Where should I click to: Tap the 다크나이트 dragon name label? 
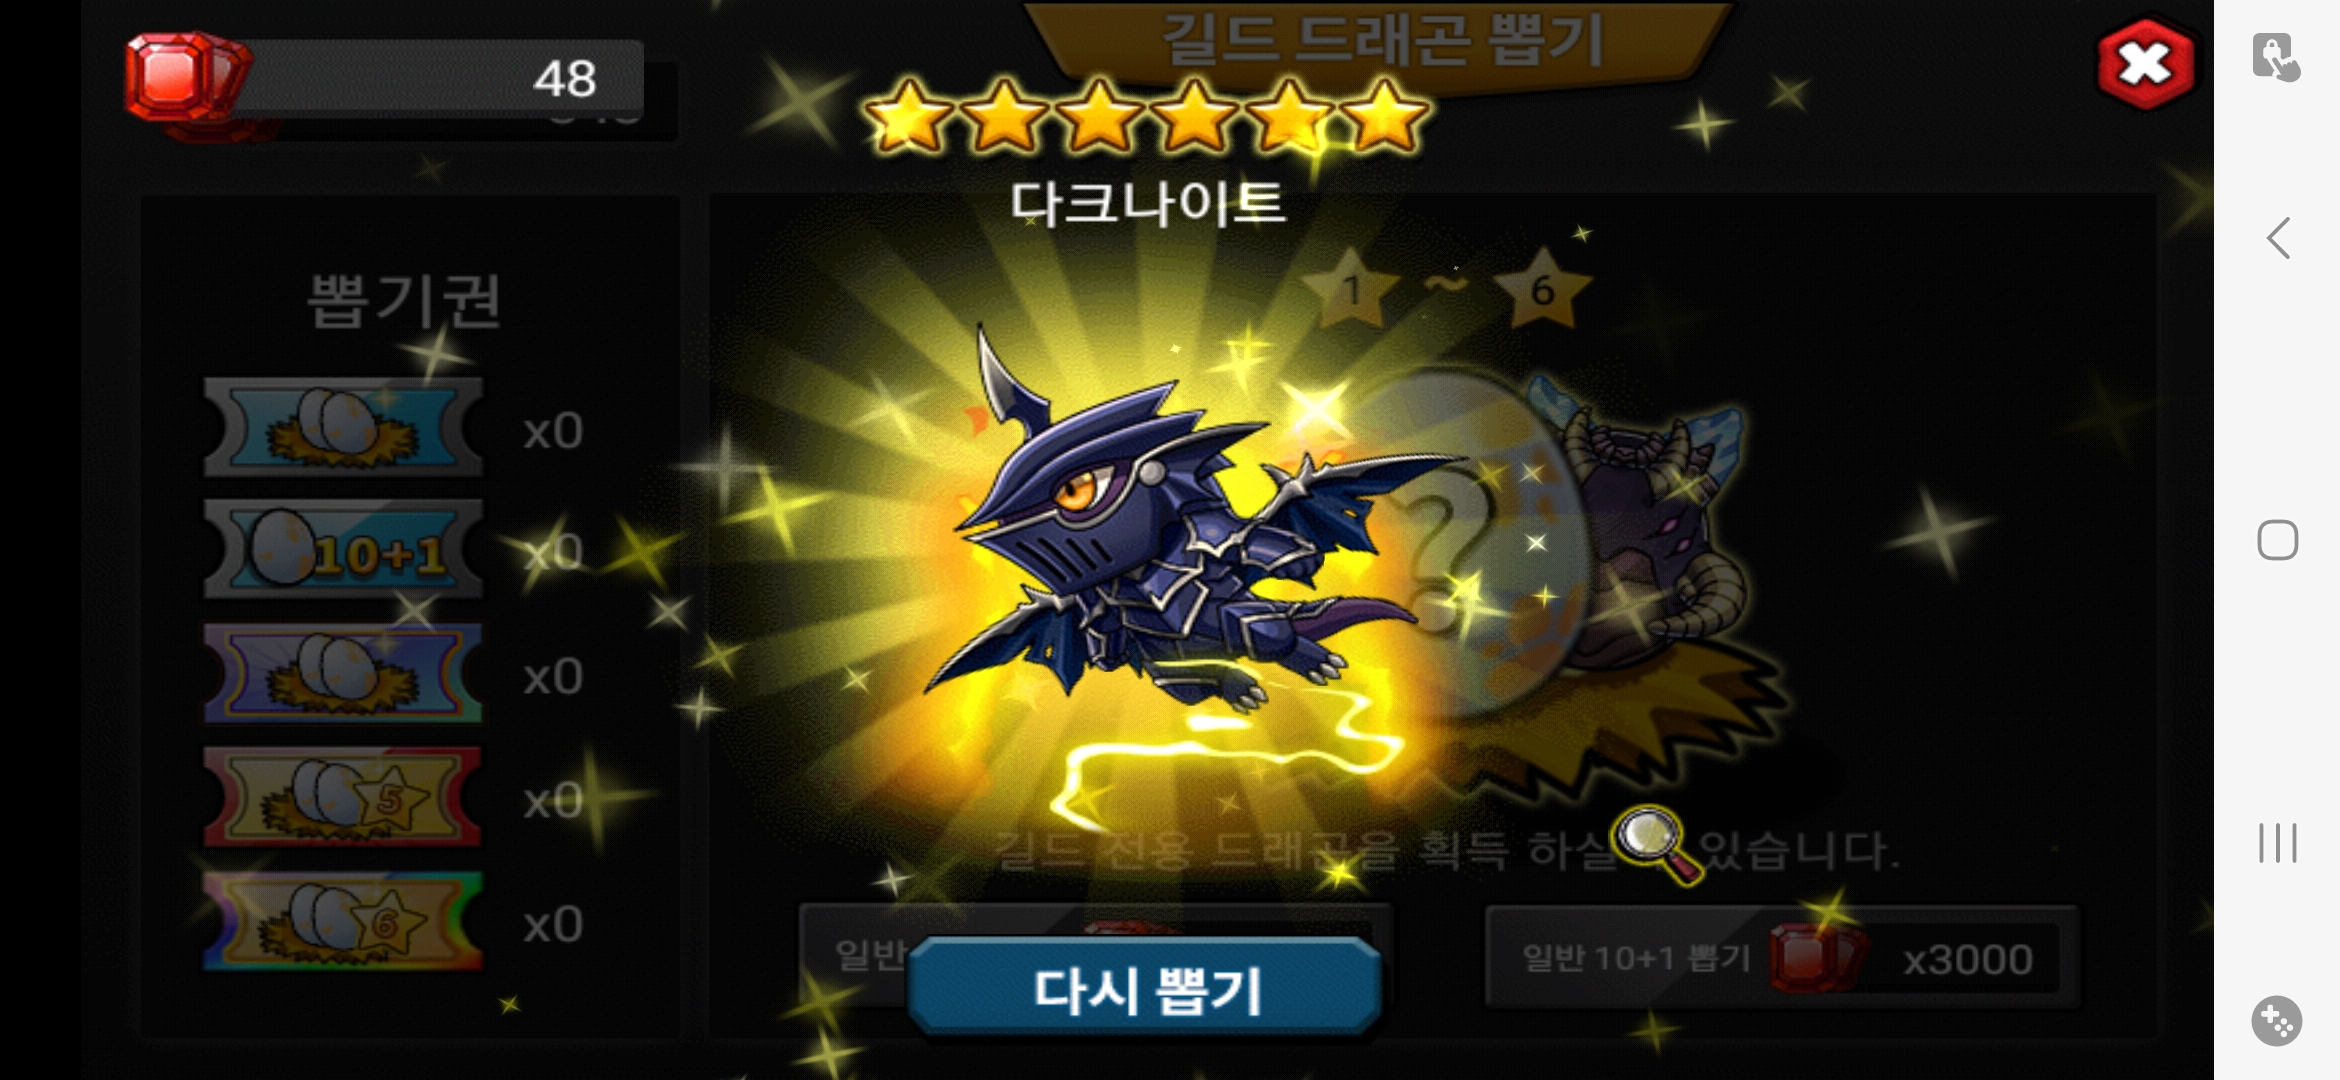[1146, 203]
